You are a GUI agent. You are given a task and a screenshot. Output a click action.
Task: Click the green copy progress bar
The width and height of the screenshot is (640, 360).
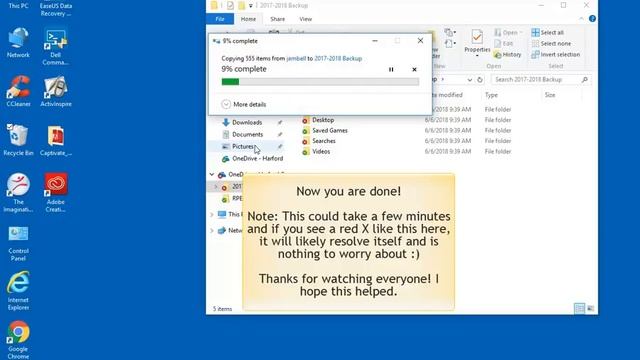(320, 82)
